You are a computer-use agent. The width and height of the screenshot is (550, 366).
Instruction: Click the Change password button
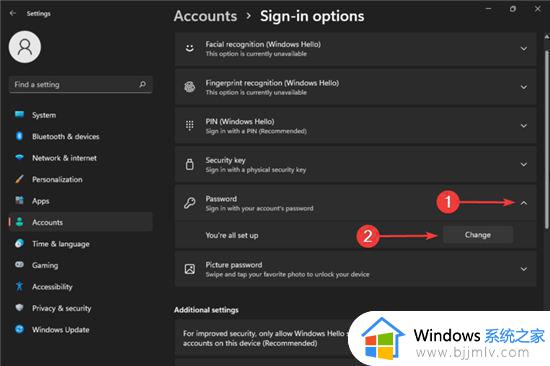tap(478, 235)
